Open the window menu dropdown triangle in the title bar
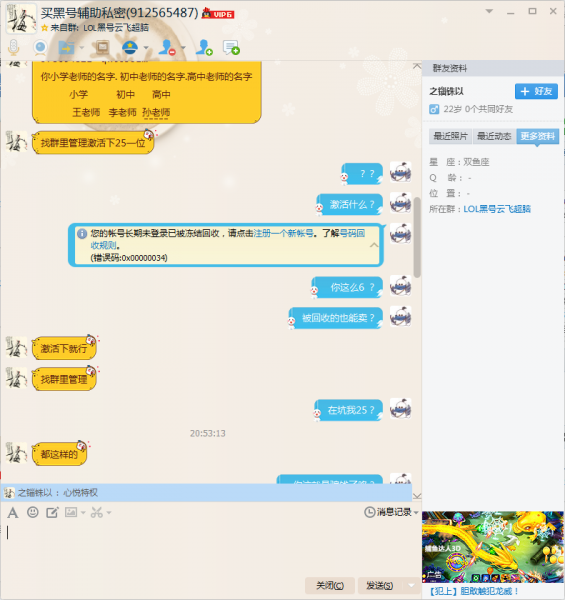The width and height of the screenshot is (565, 600). (489, 11)
